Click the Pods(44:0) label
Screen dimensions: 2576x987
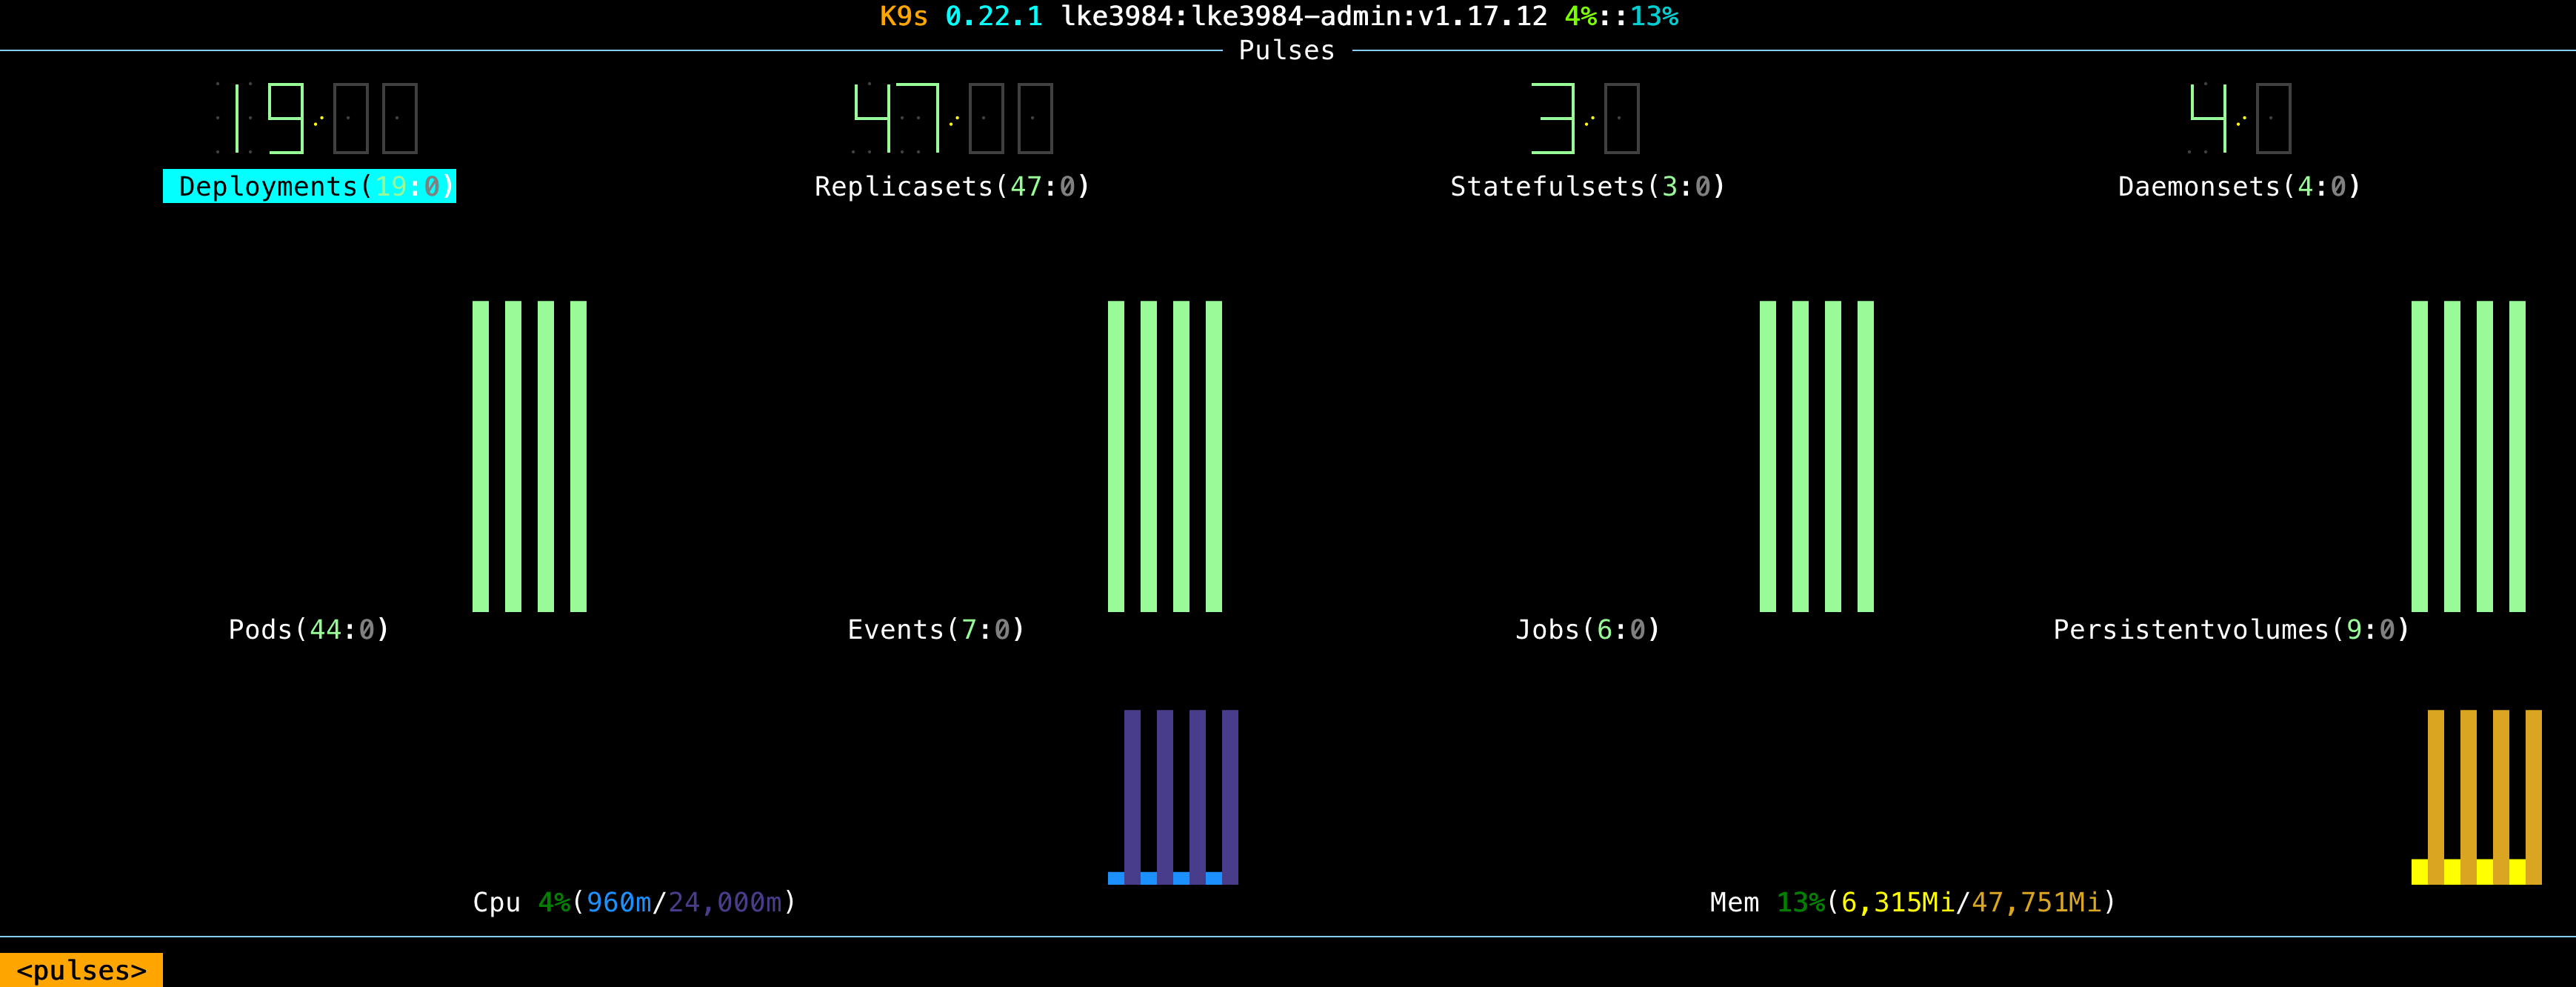click(309, 629)
